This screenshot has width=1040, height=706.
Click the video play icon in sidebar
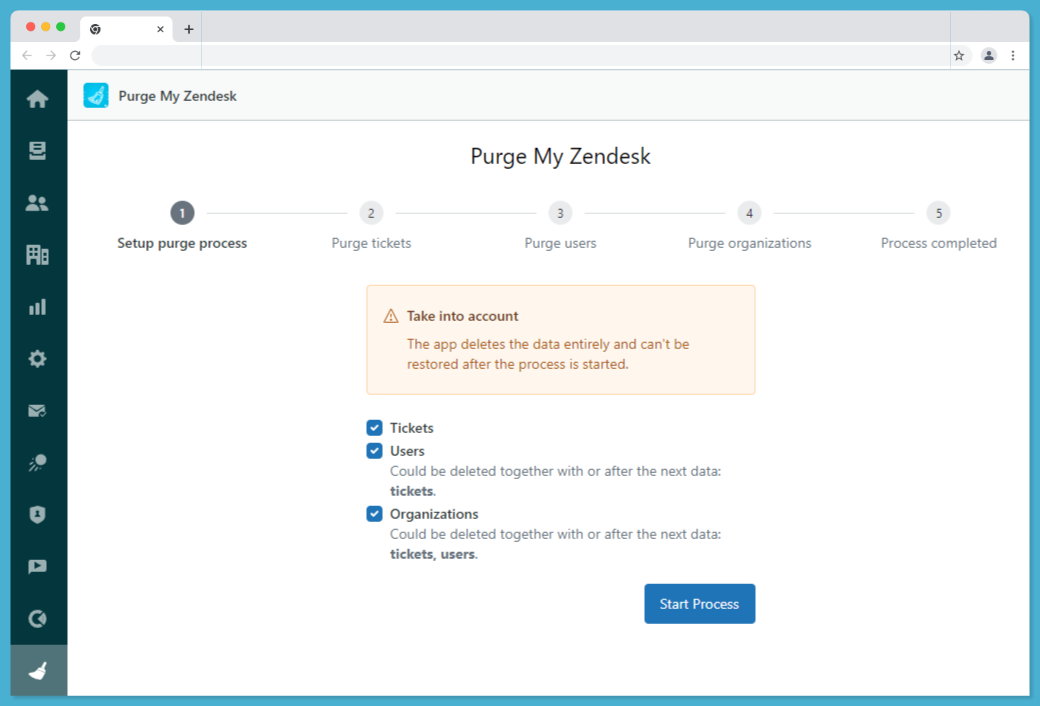point(37,566)
